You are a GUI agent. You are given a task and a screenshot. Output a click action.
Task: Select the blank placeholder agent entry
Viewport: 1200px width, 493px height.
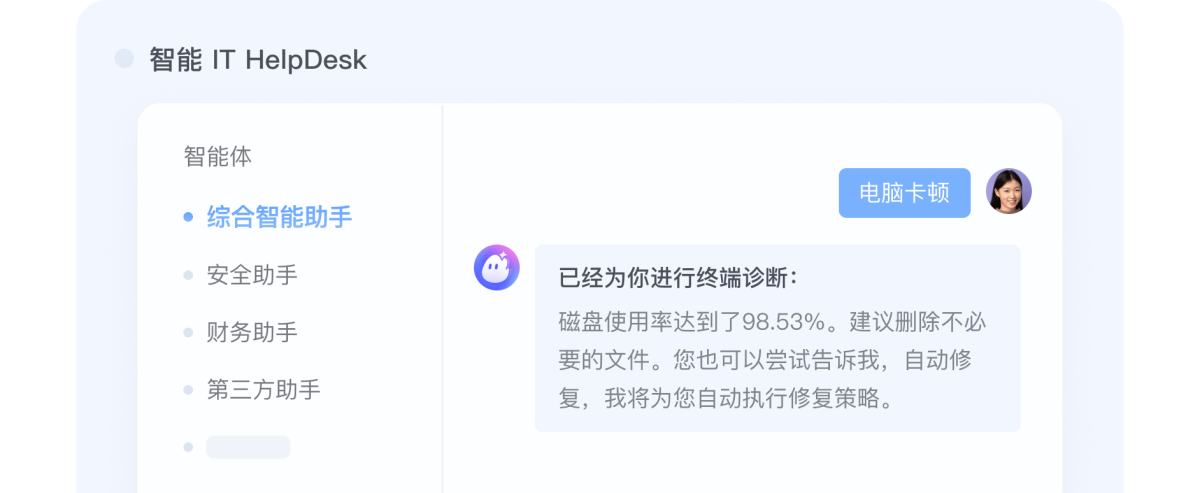(248, 447)
